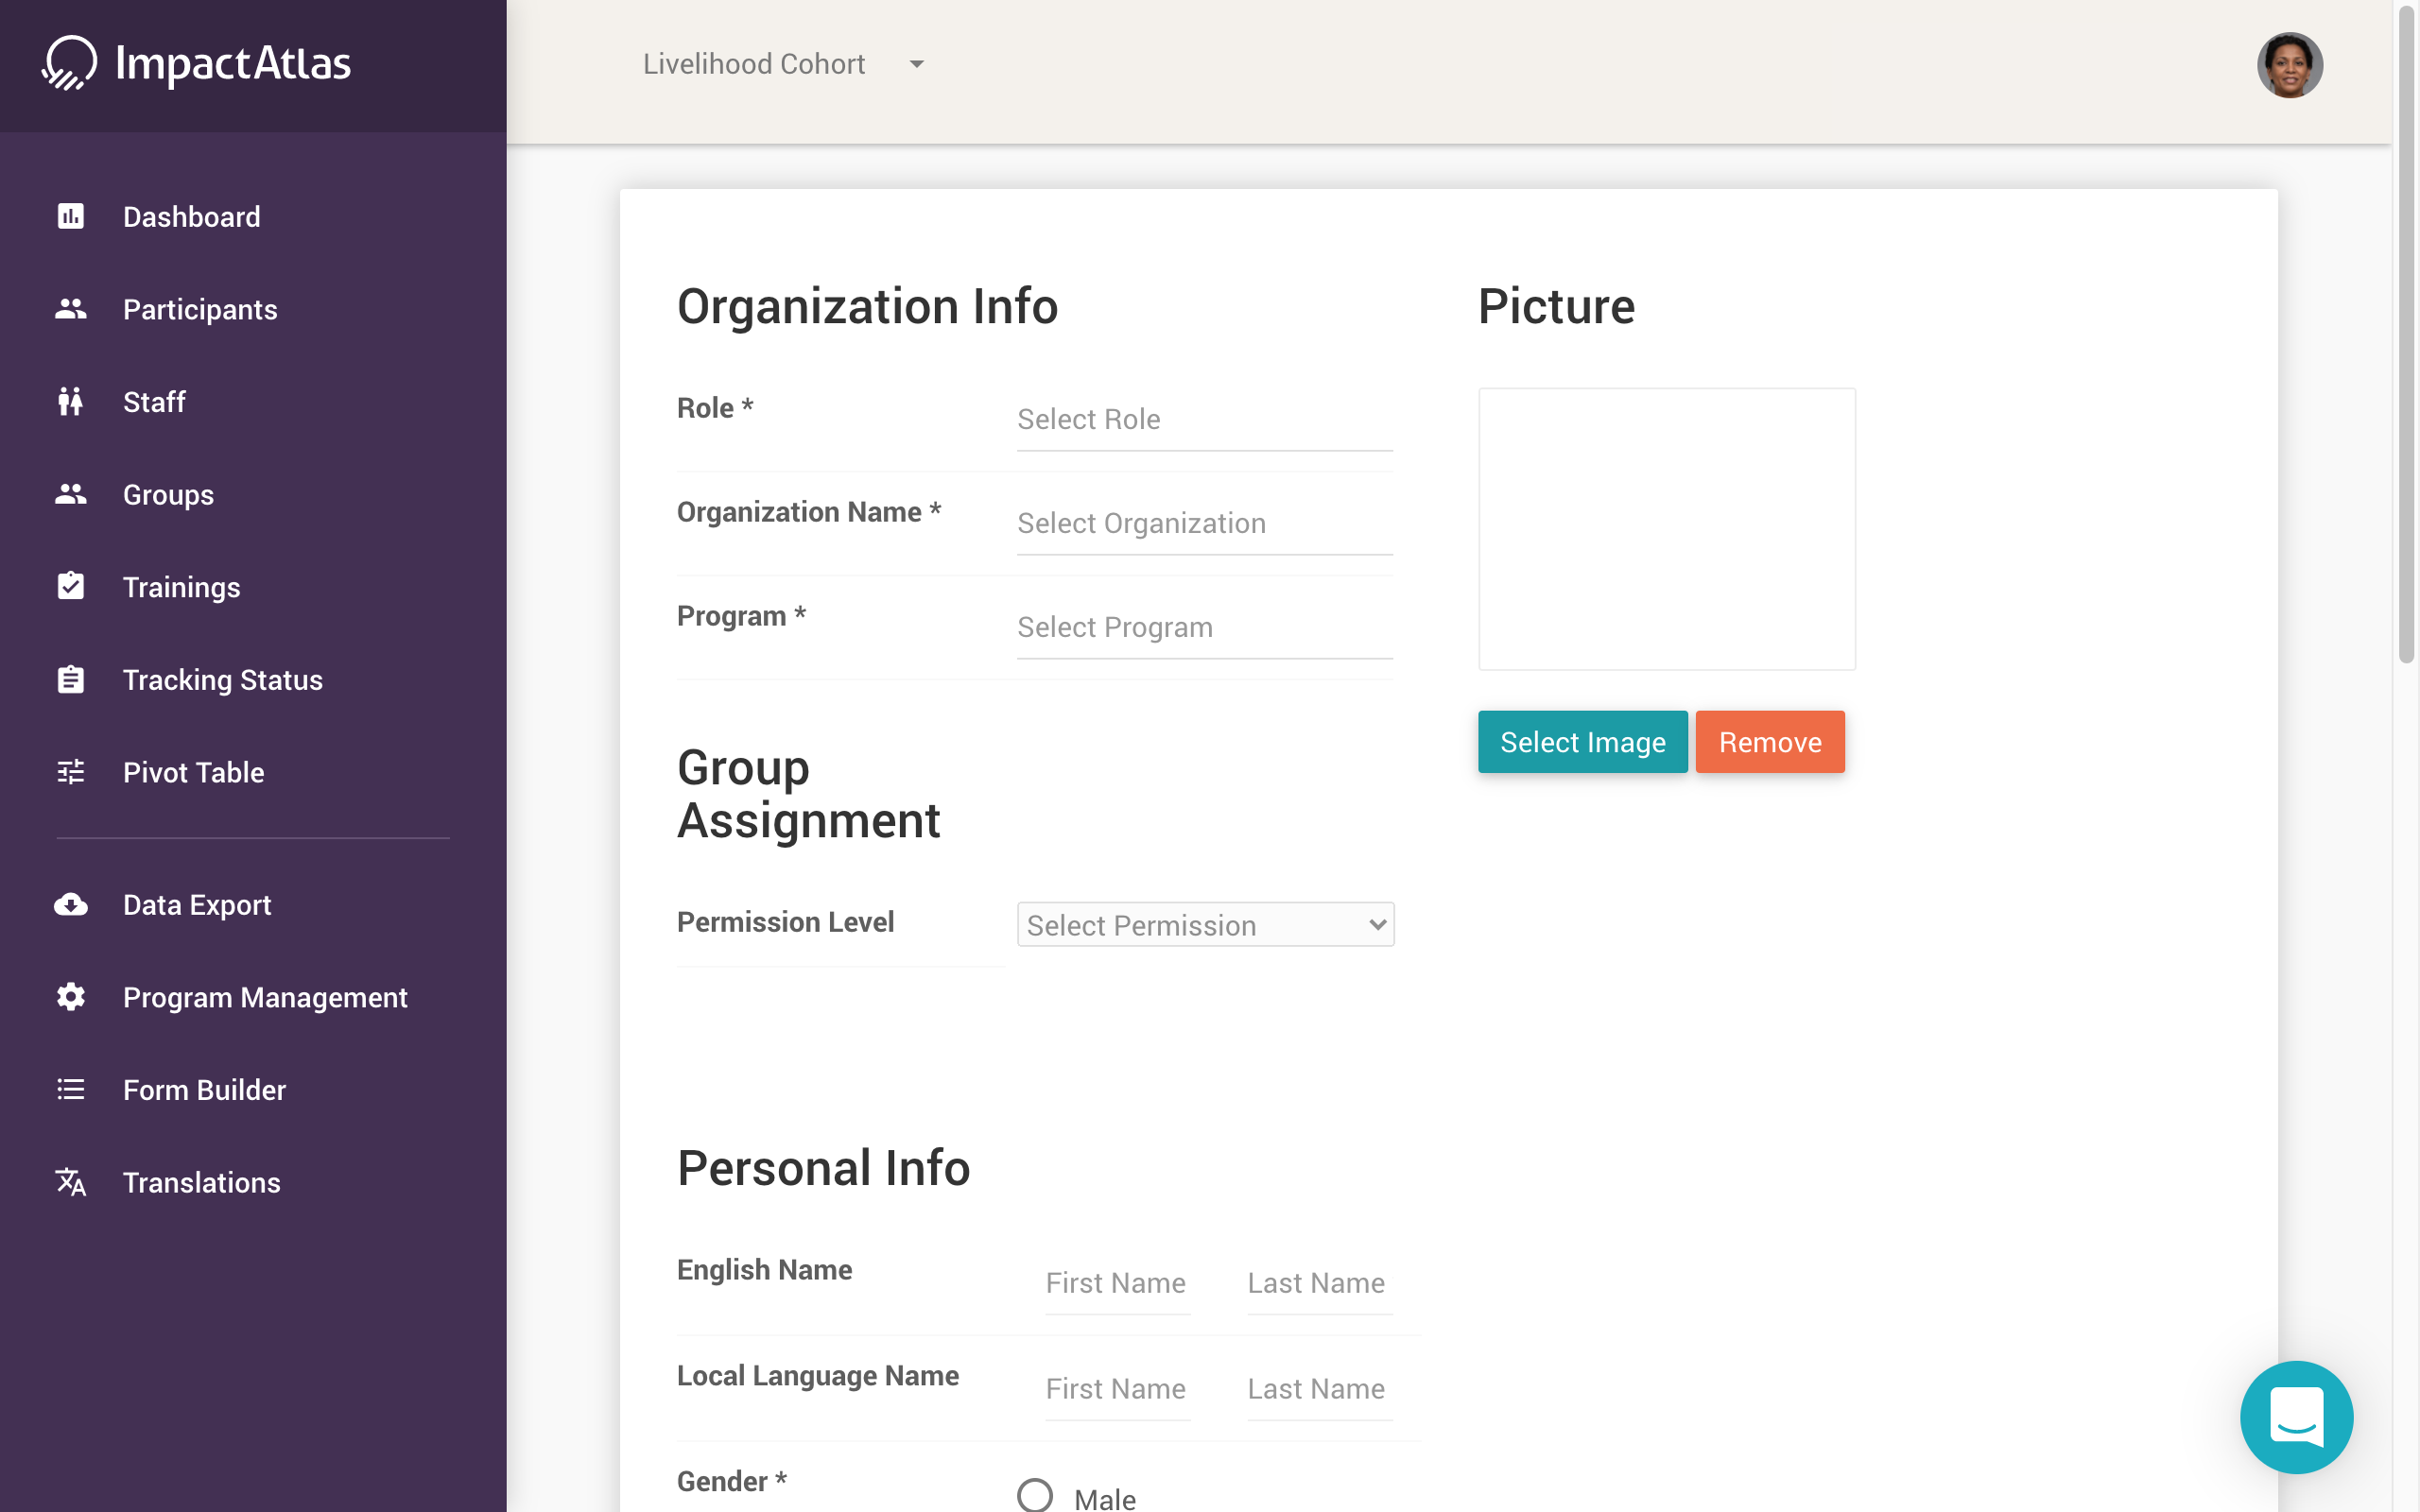Click the Remove picture button
The image size is (2420, 1512).
[x=1769, y=741]
